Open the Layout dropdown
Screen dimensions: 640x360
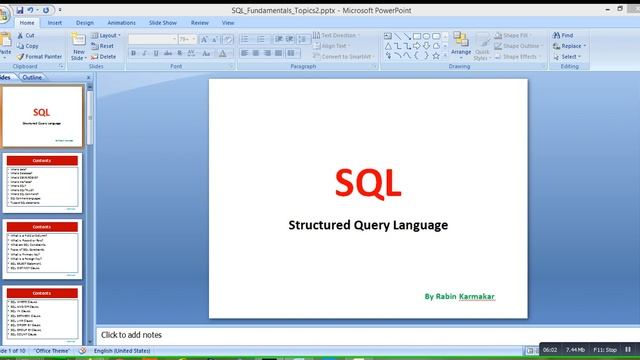click(106, 36)
